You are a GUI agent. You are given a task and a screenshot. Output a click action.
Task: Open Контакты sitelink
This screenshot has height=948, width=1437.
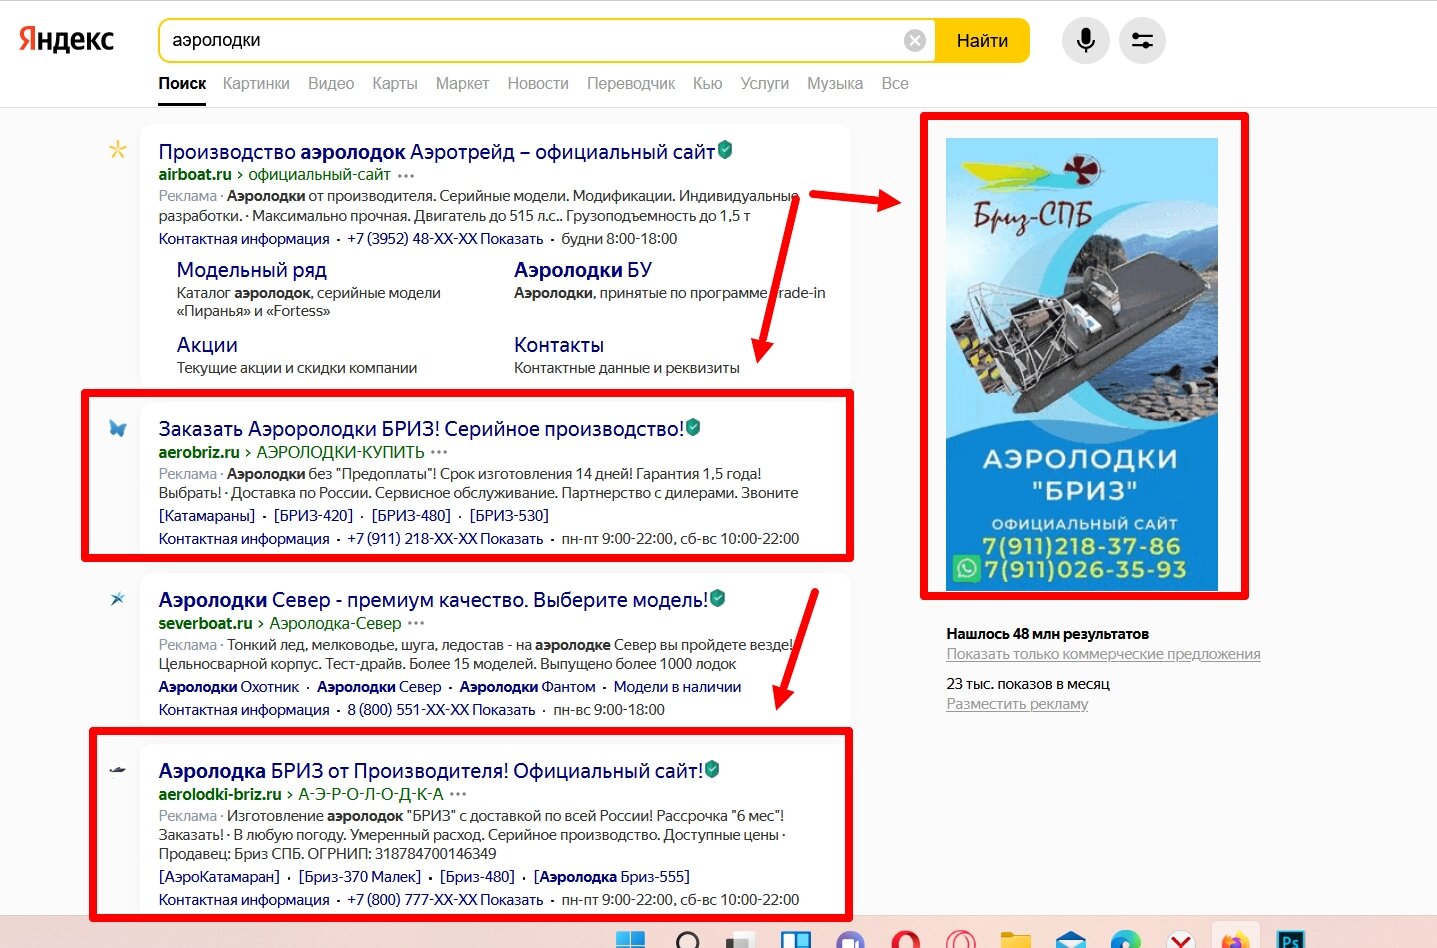(x=559, y=345)
